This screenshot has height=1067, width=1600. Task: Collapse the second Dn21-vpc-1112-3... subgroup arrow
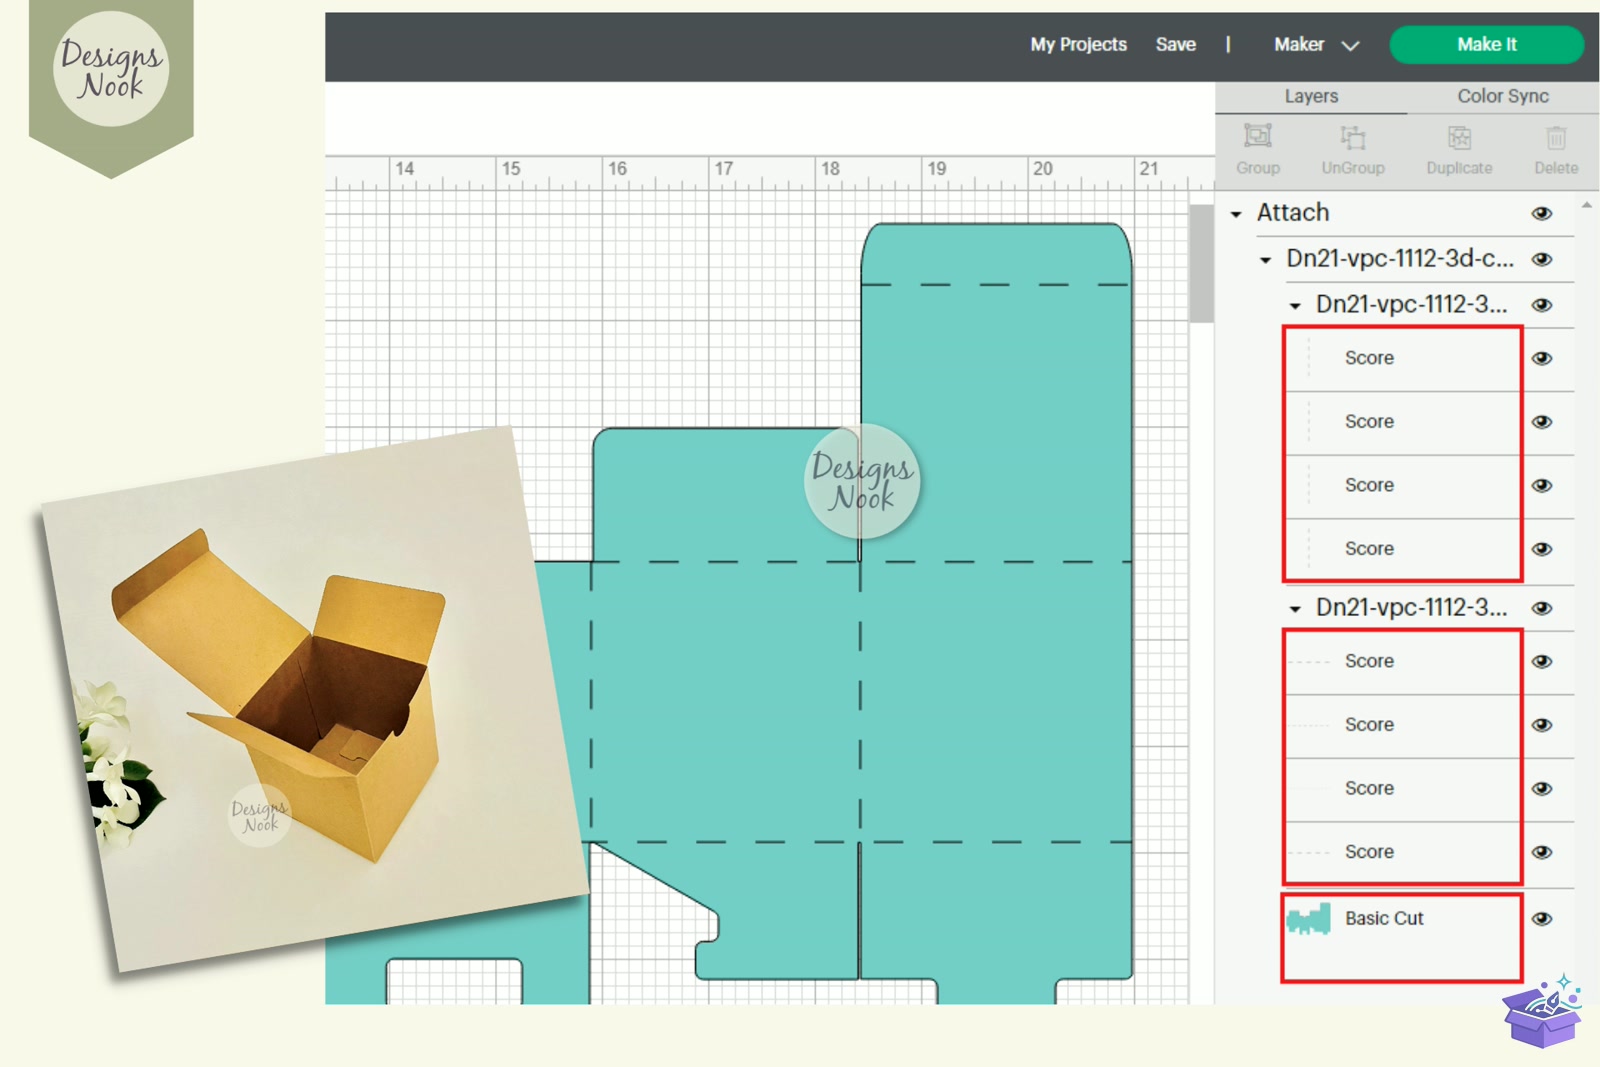click(1295, 609)
